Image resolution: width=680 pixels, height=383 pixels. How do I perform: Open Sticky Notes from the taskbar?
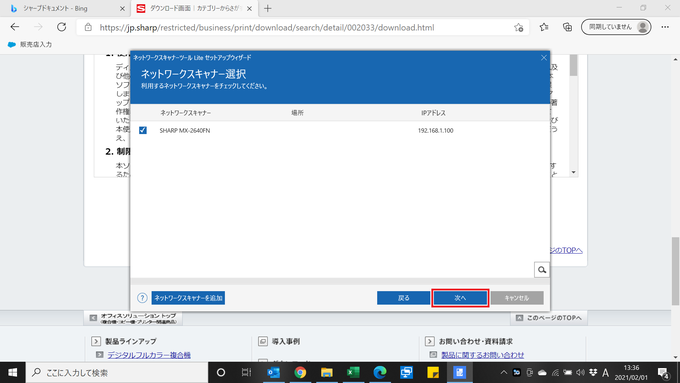[433, 373]
